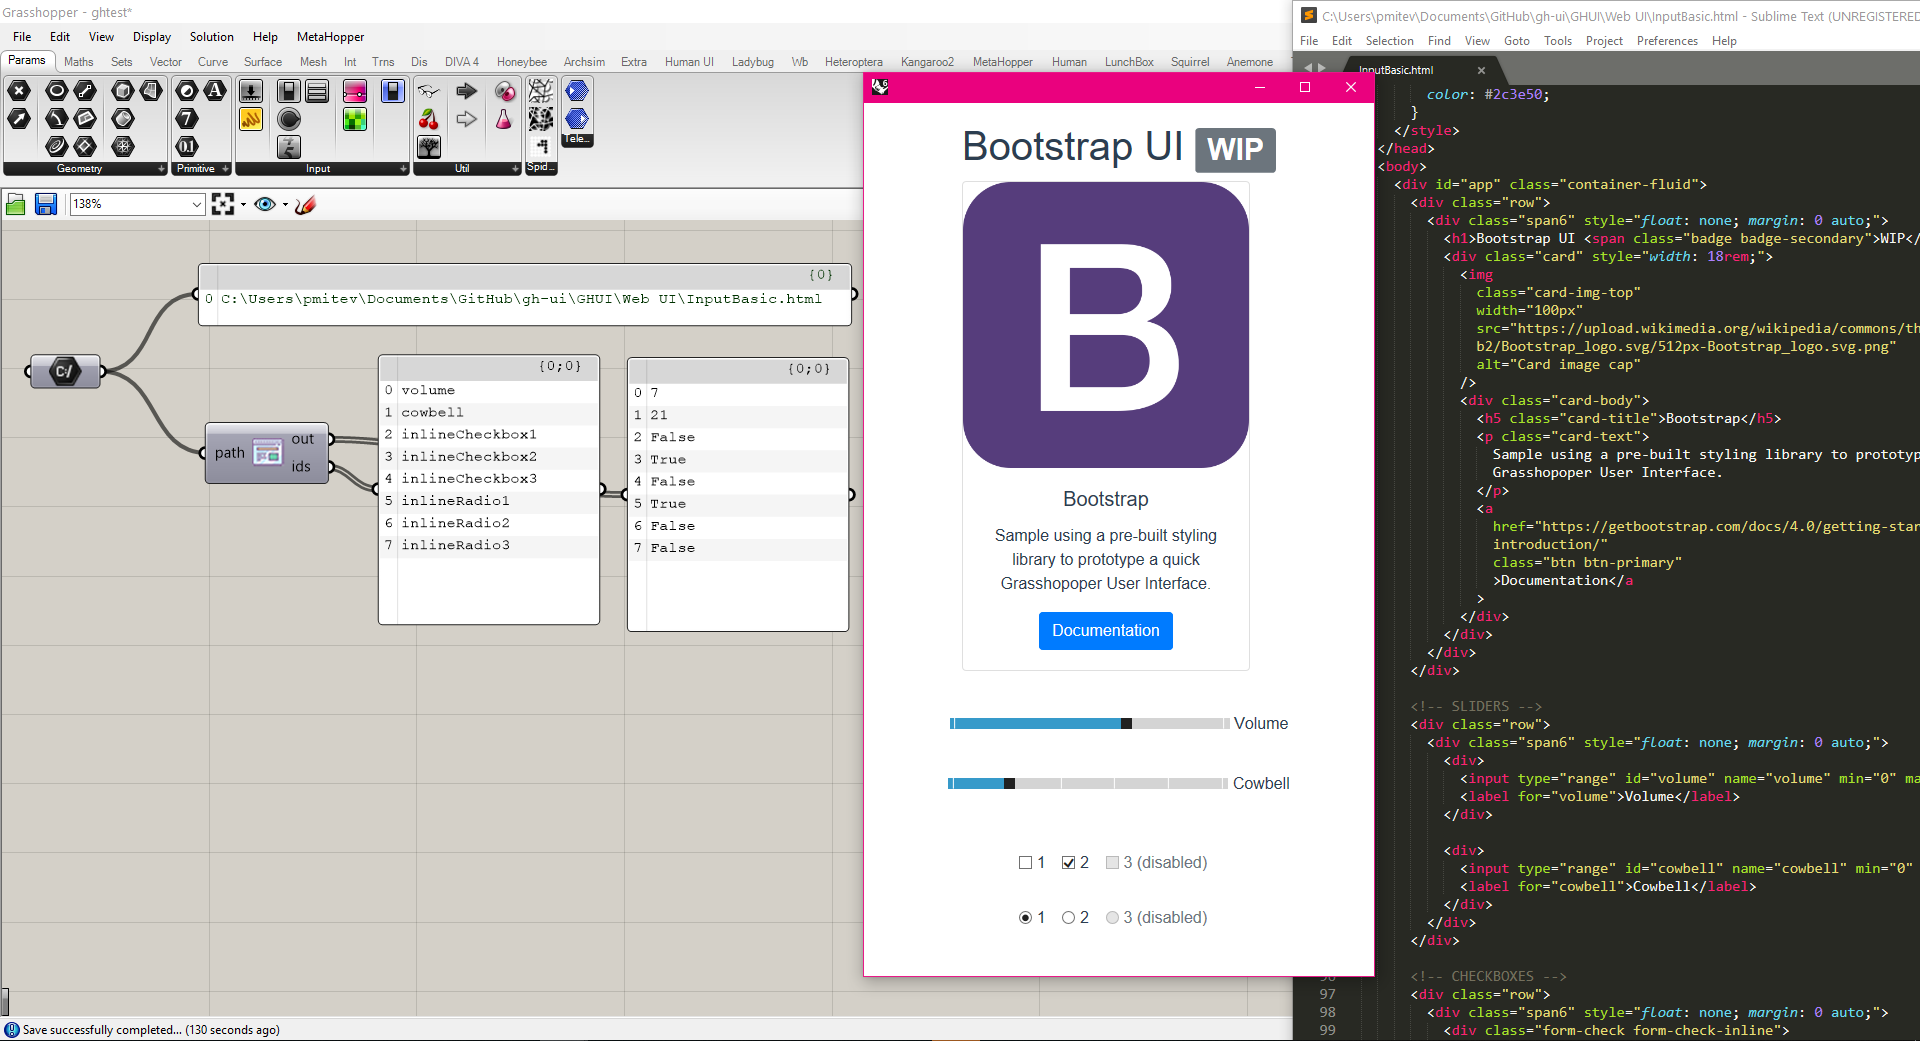Open file with green folder toolbar icon
The image size is (1920, 1041).
[16, 204]
